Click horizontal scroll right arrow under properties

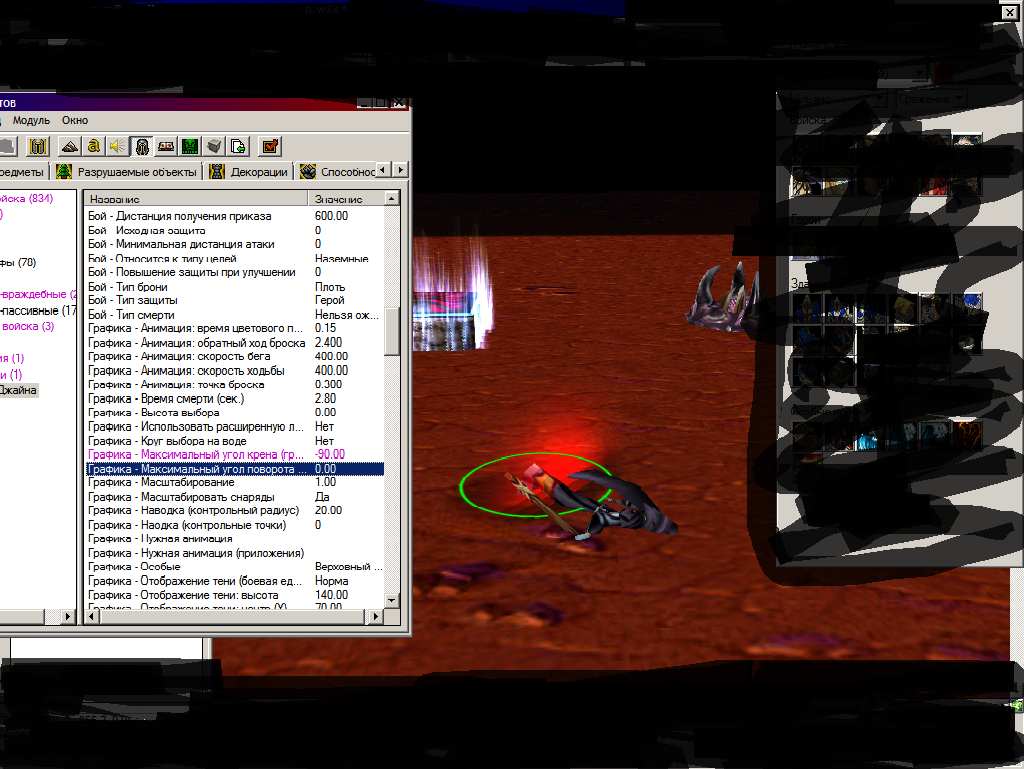point(376,616)
